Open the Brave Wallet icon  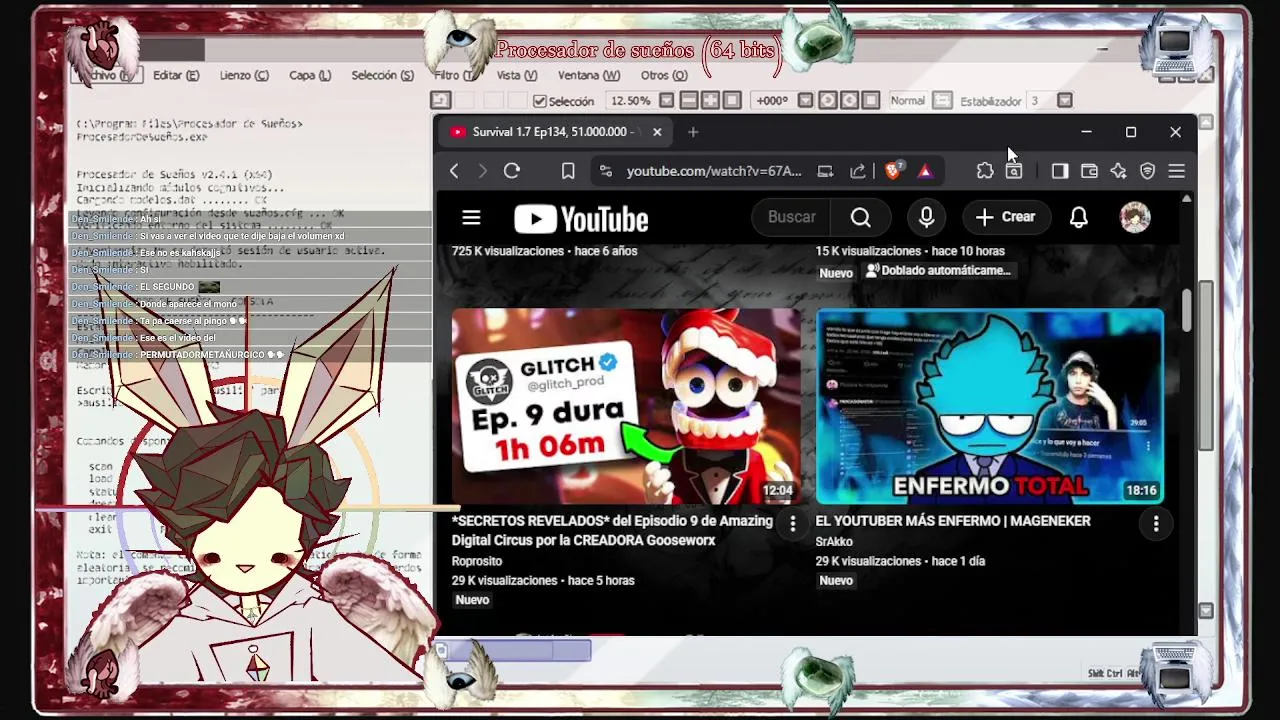[1089, 171]
